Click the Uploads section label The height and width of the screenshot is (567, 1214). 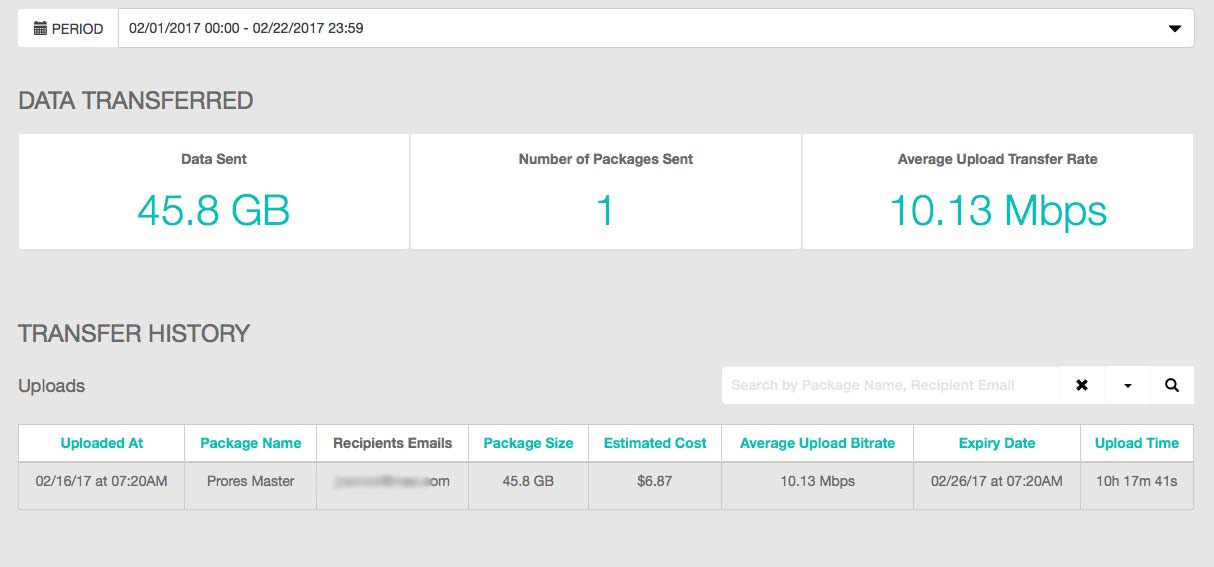coord(52,386)
